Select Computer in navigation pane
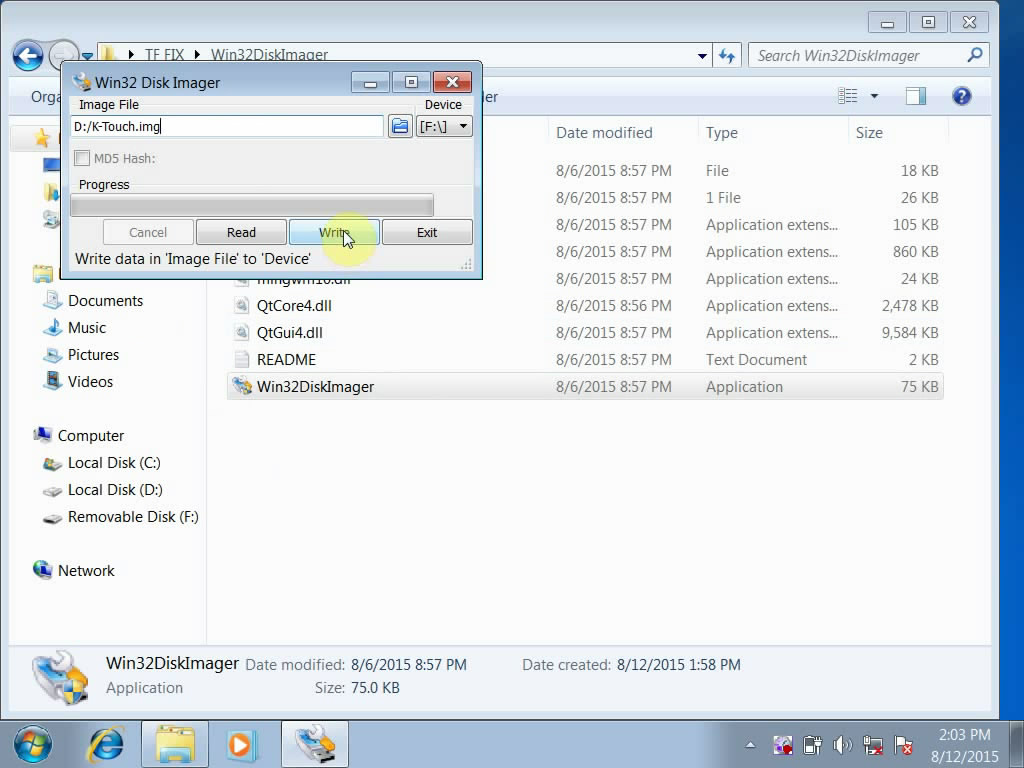Image resolution: width=1024 pixels, height=768 pixels. [x=91, y=436]
